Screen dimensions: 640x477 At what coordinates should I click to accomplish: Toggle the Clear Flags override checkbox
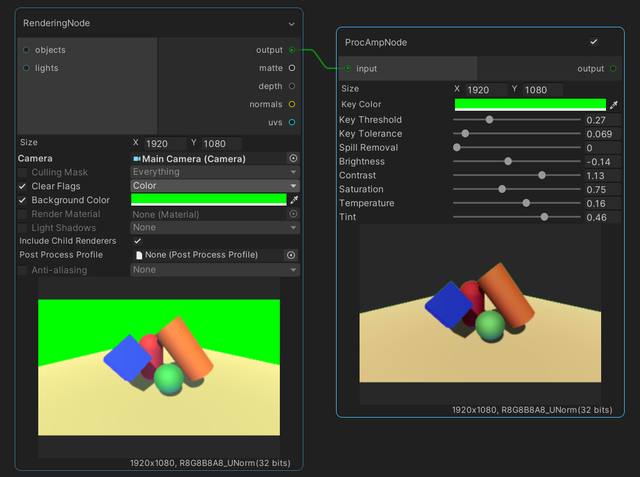pos(23,186)
